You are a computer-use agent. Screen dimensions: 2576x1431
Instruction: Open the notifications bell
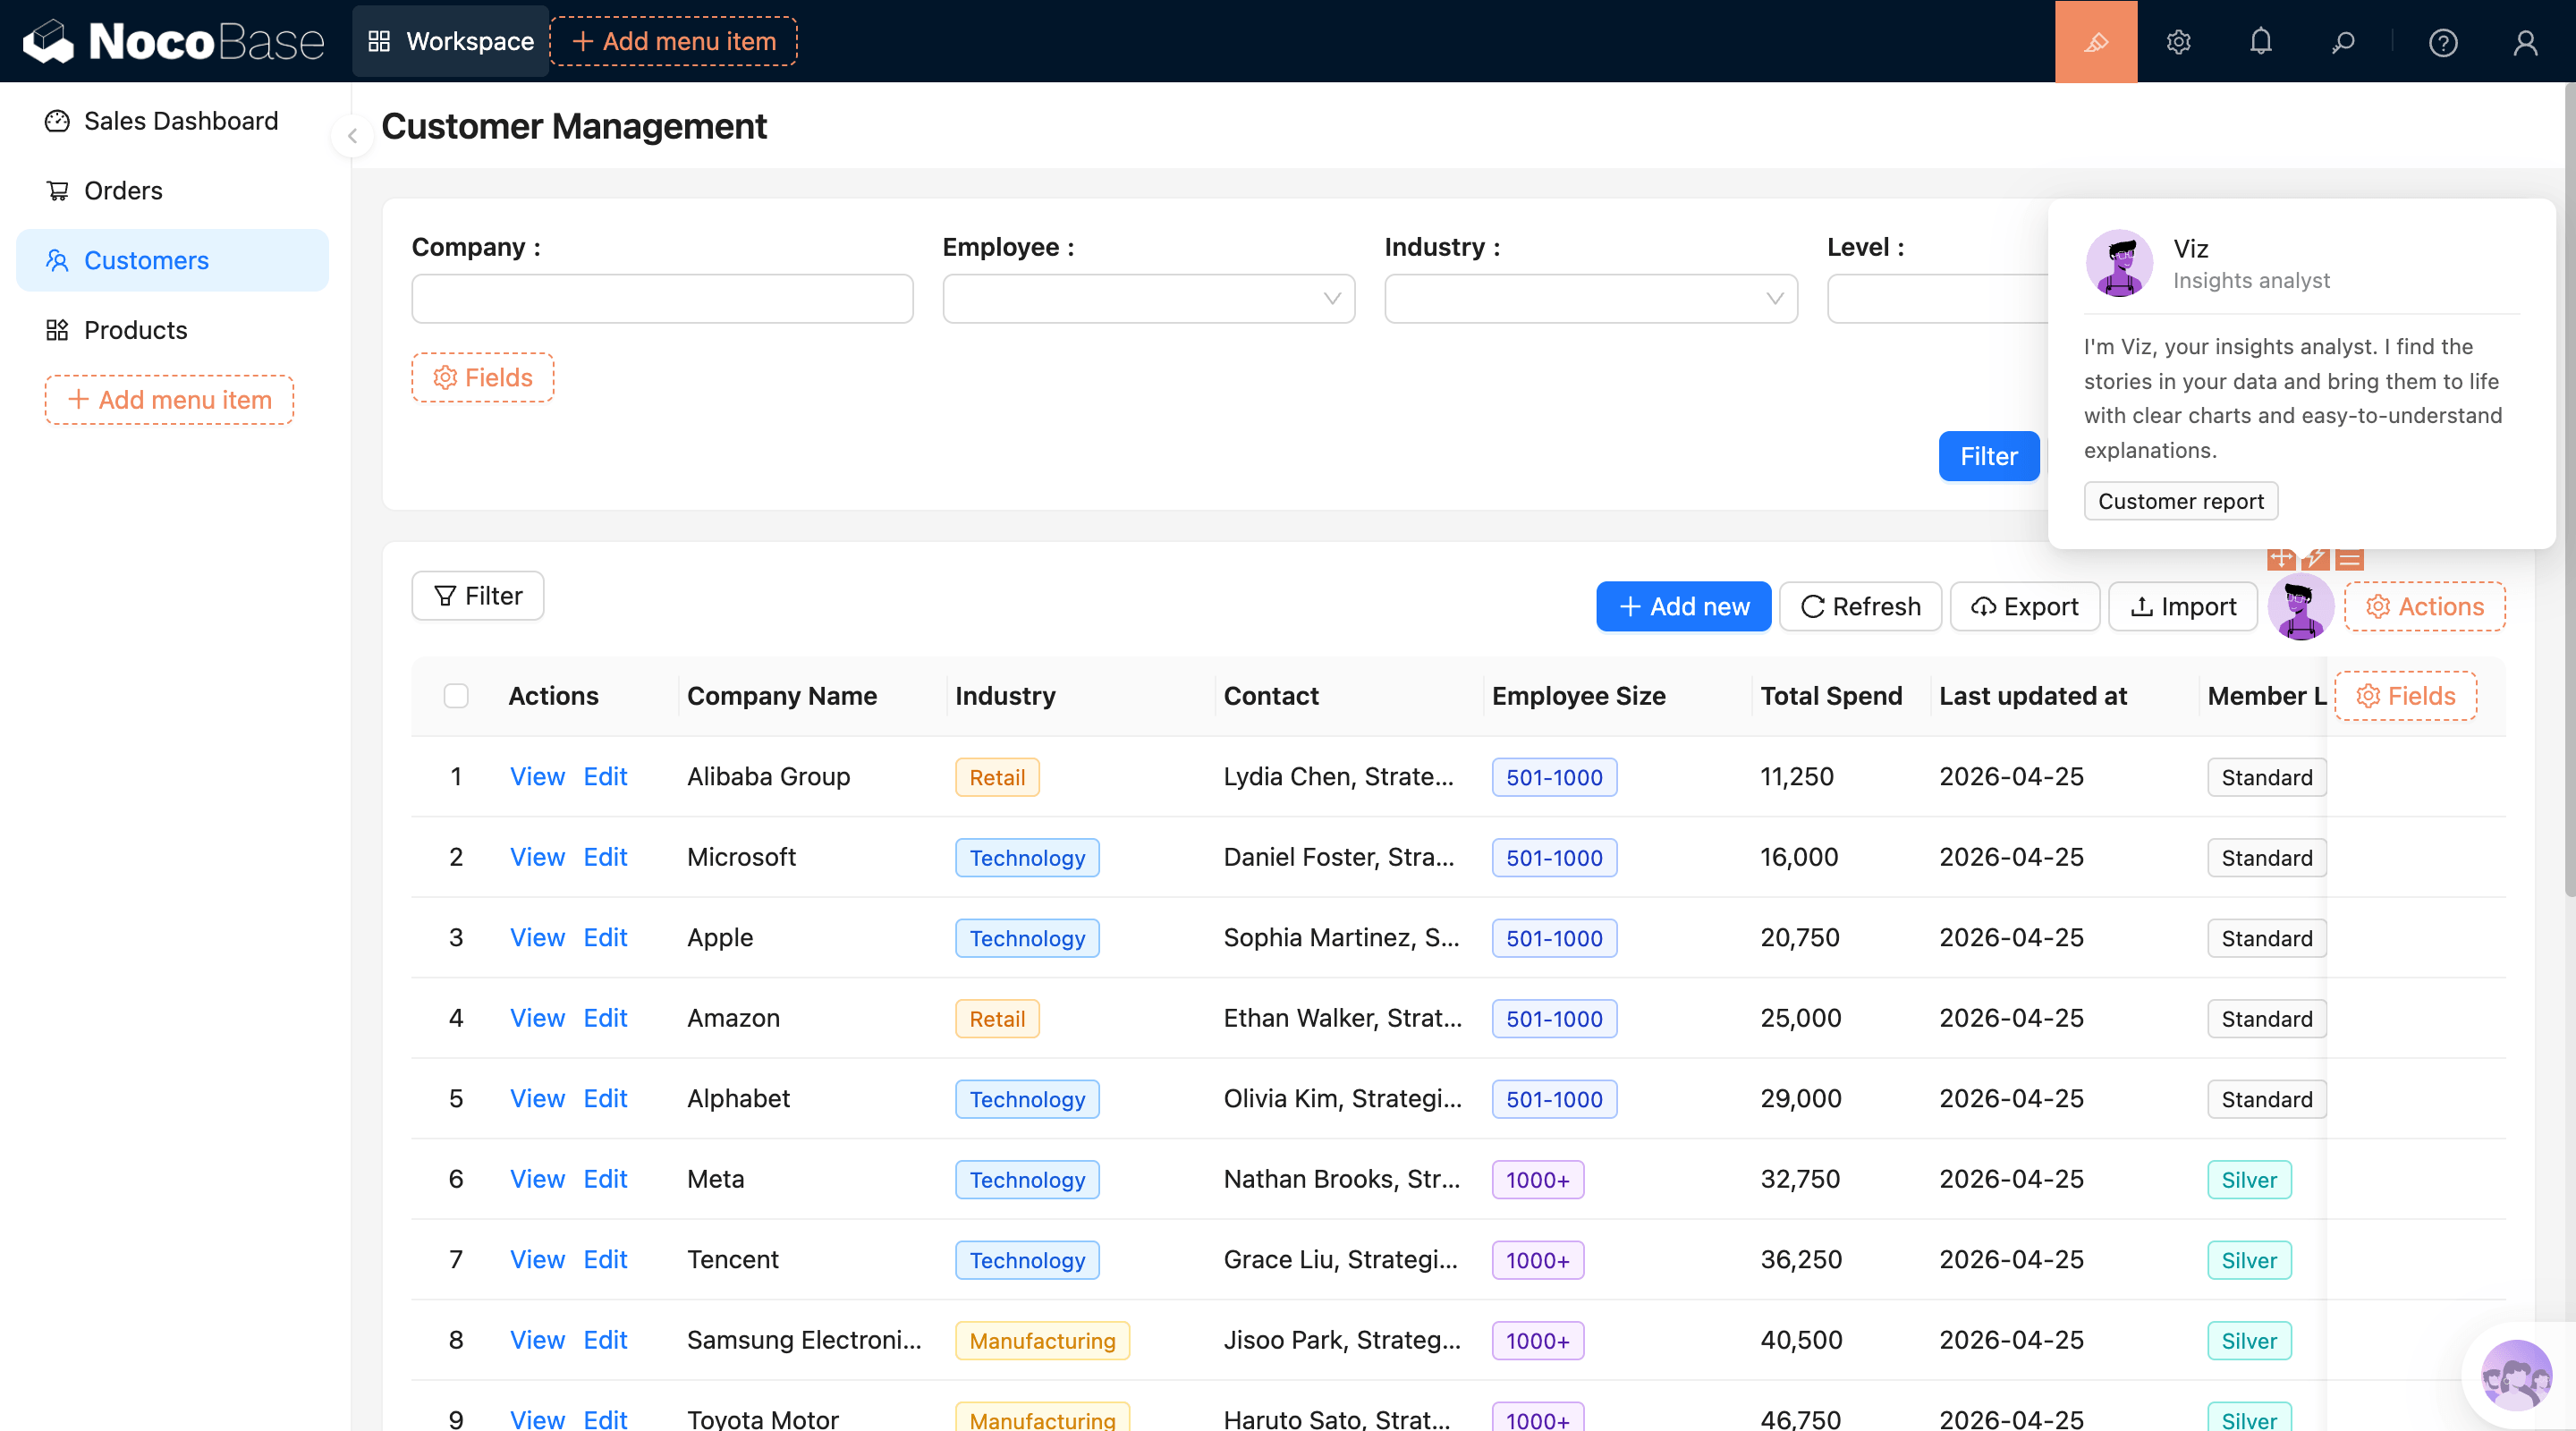pyautogui.click(x=2260, y=42)
